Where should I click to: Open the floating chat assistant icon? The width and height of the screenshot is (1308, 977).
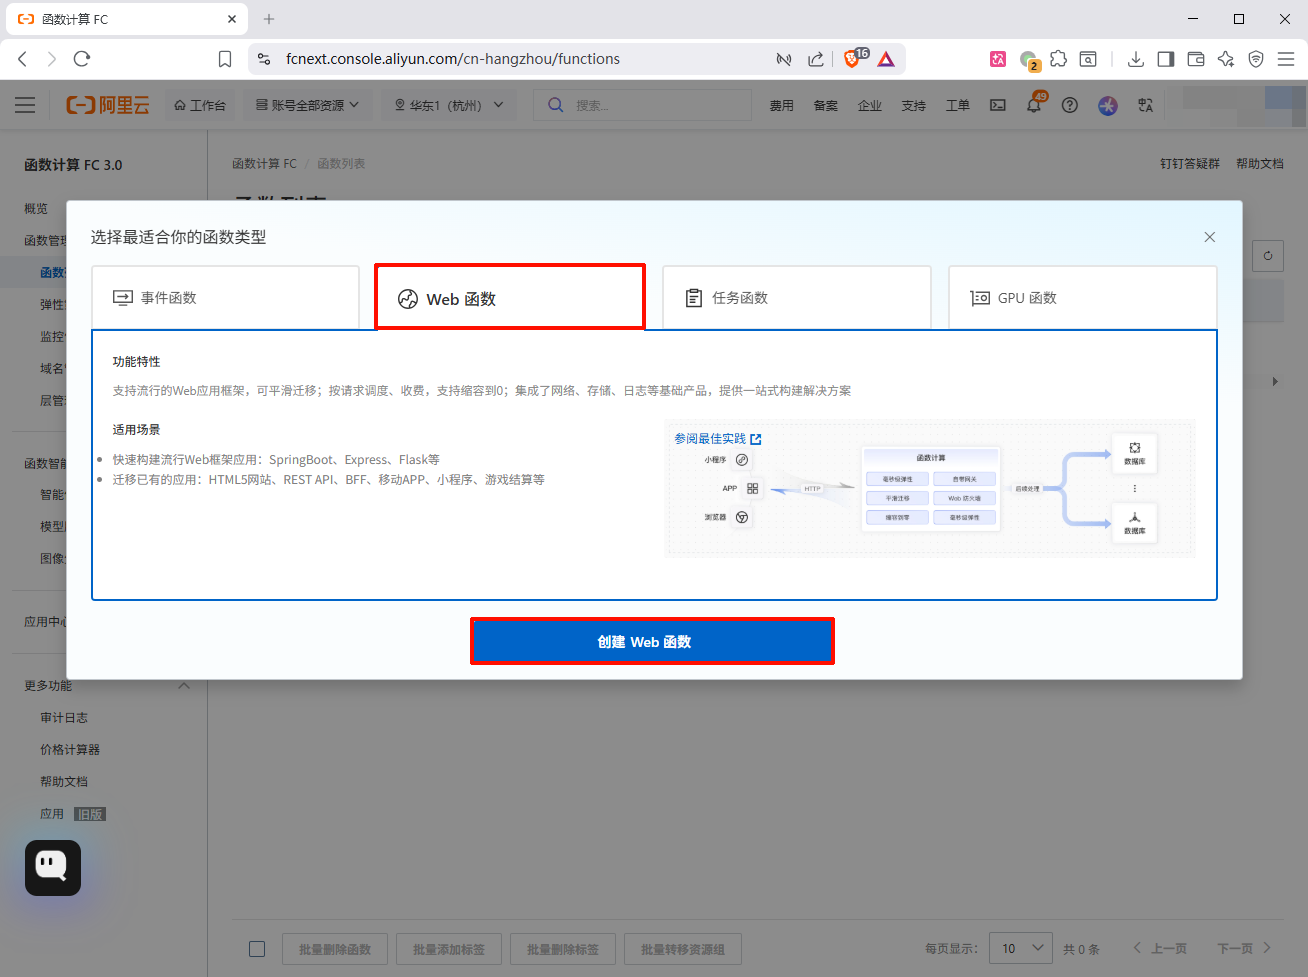[x=53, y=867]
